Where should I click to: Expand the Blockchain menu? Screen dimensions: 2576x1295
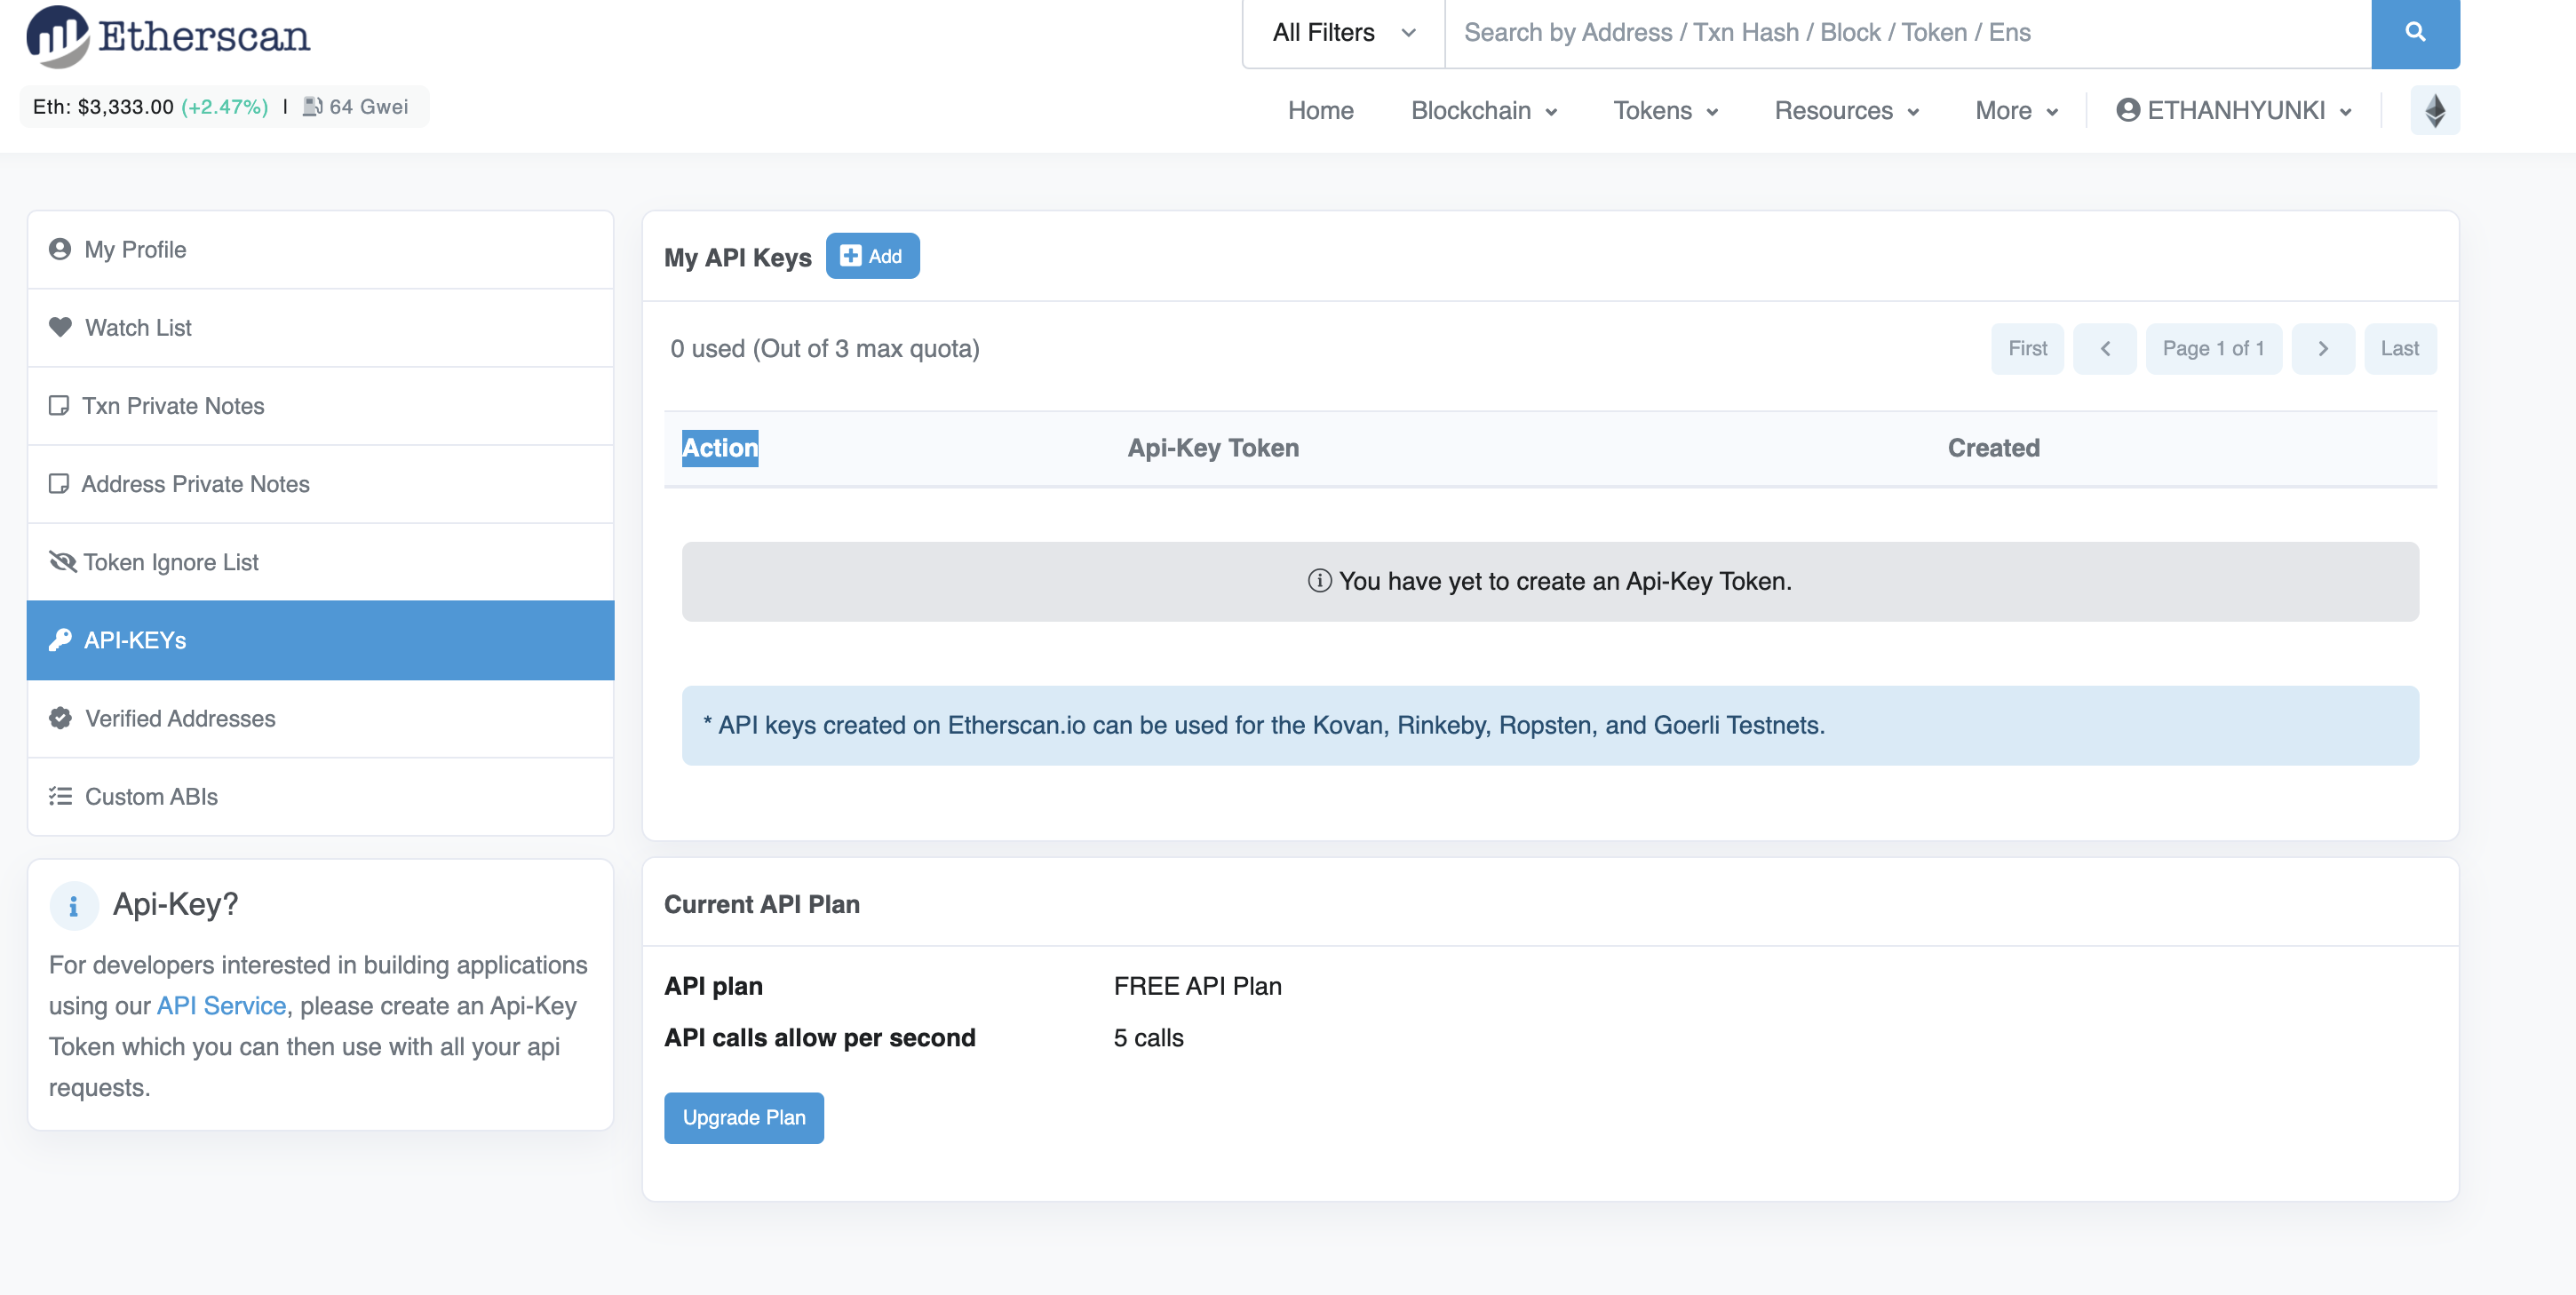pos(1483,110)
